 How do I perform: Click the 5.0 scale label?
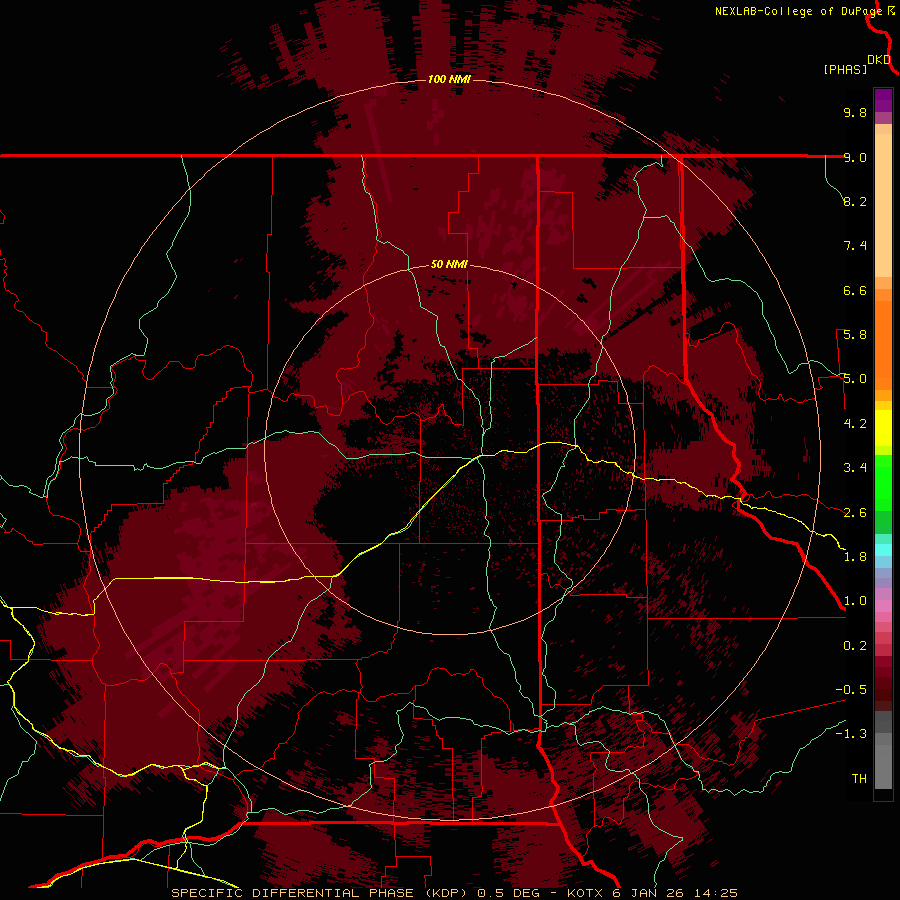point(855,379)
